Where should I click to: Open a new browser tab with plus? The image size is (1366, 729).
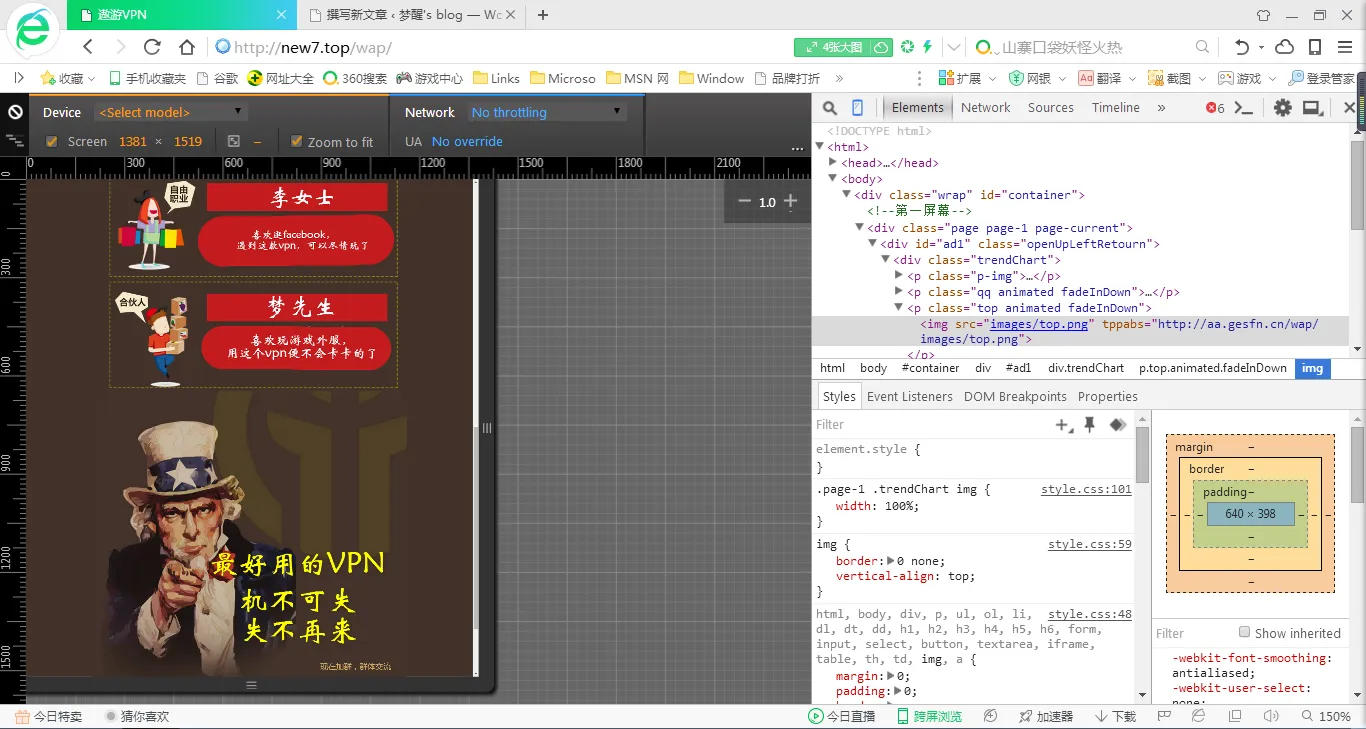point(543,15)
